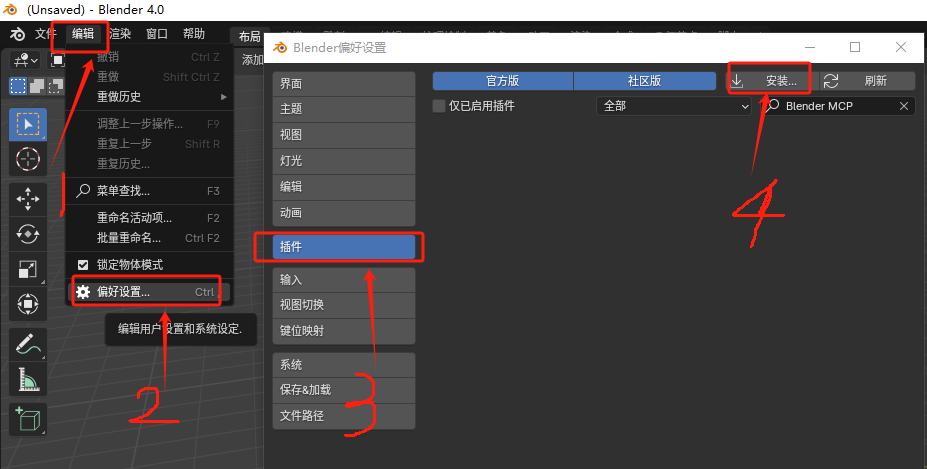Image resolution: width=927 pixels, height=469 pixels.
Task: Activate the Annotate pencil tool
Action: [x=28, y=344]
